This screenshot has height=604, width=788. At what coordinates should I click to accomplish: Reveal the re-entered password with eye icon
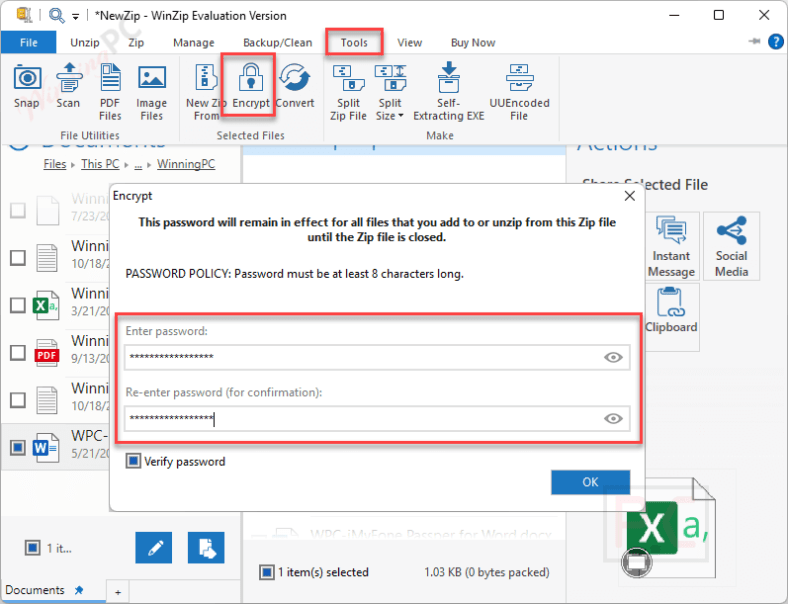(613, 419)
